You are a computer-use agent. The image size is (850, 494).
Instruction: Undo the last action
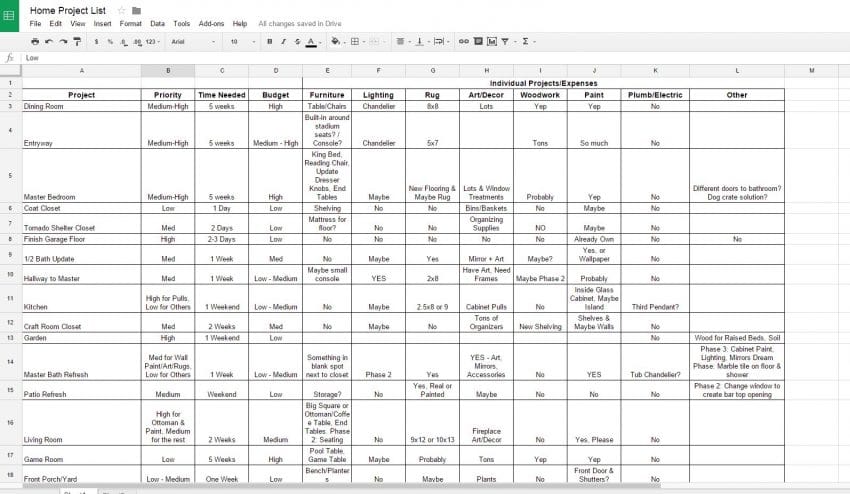coord(49,41)
